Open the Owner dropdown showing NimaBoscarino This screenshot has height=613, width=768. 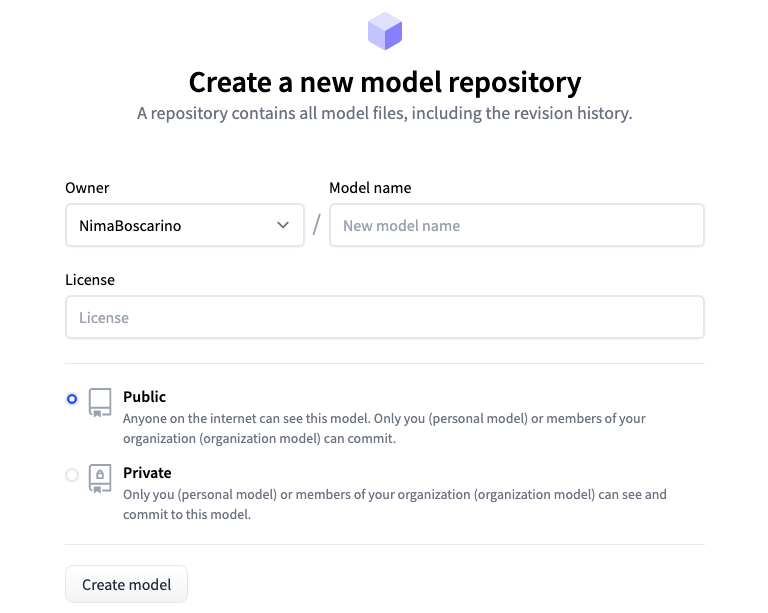click(185, 225)
